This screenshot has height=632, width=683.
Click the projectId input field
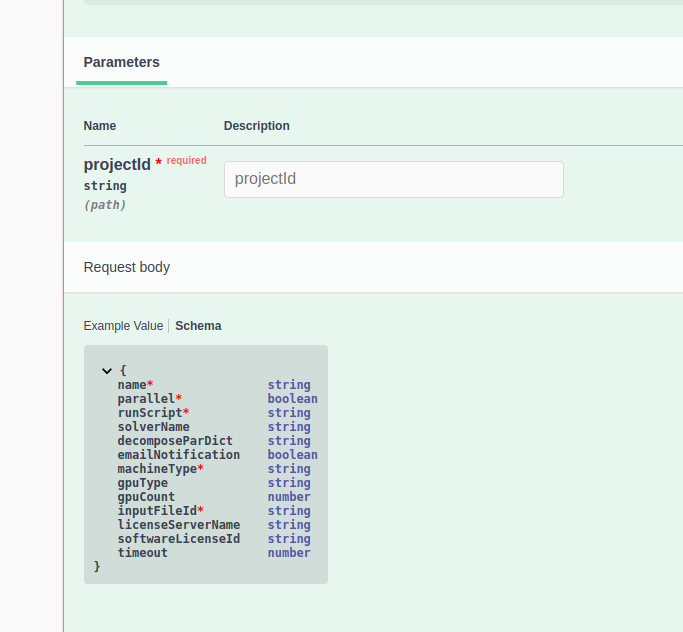tap(394, 179)
